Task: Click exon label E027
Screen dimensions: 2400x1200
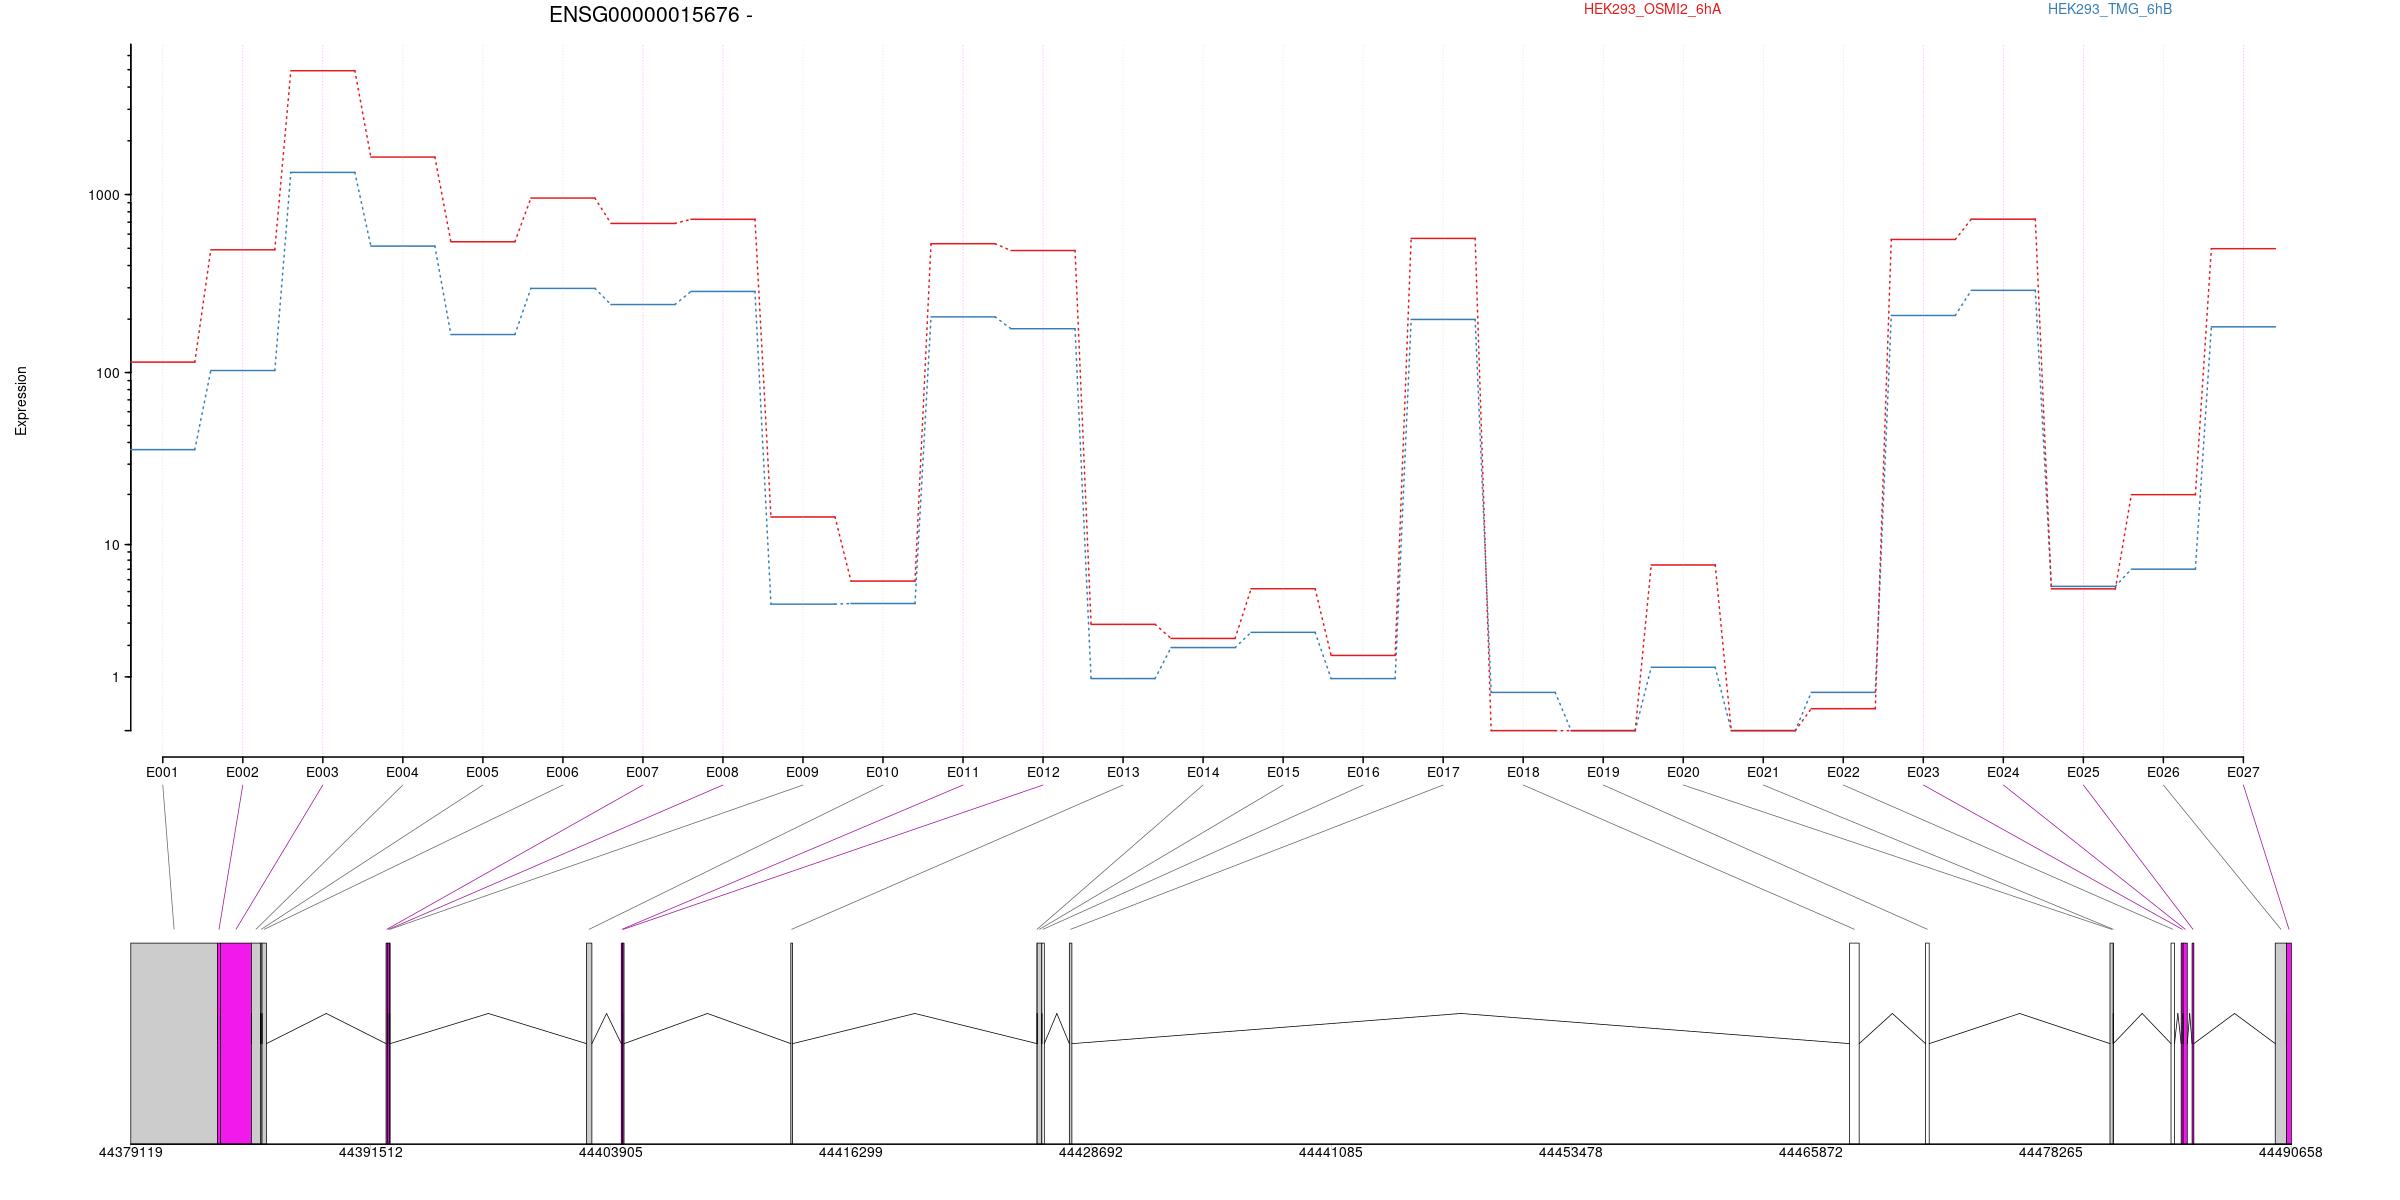Action: click(x=2243, y=773)
